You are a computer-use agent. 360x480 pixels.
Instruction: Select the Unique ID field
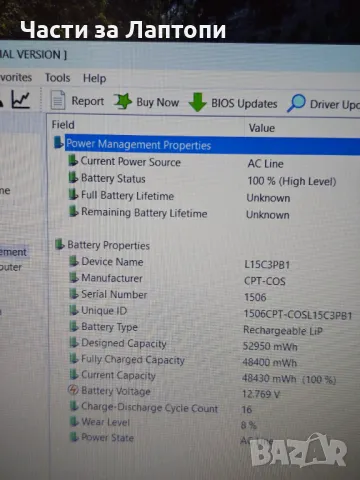pyautogui.click(x=104, y=311)
